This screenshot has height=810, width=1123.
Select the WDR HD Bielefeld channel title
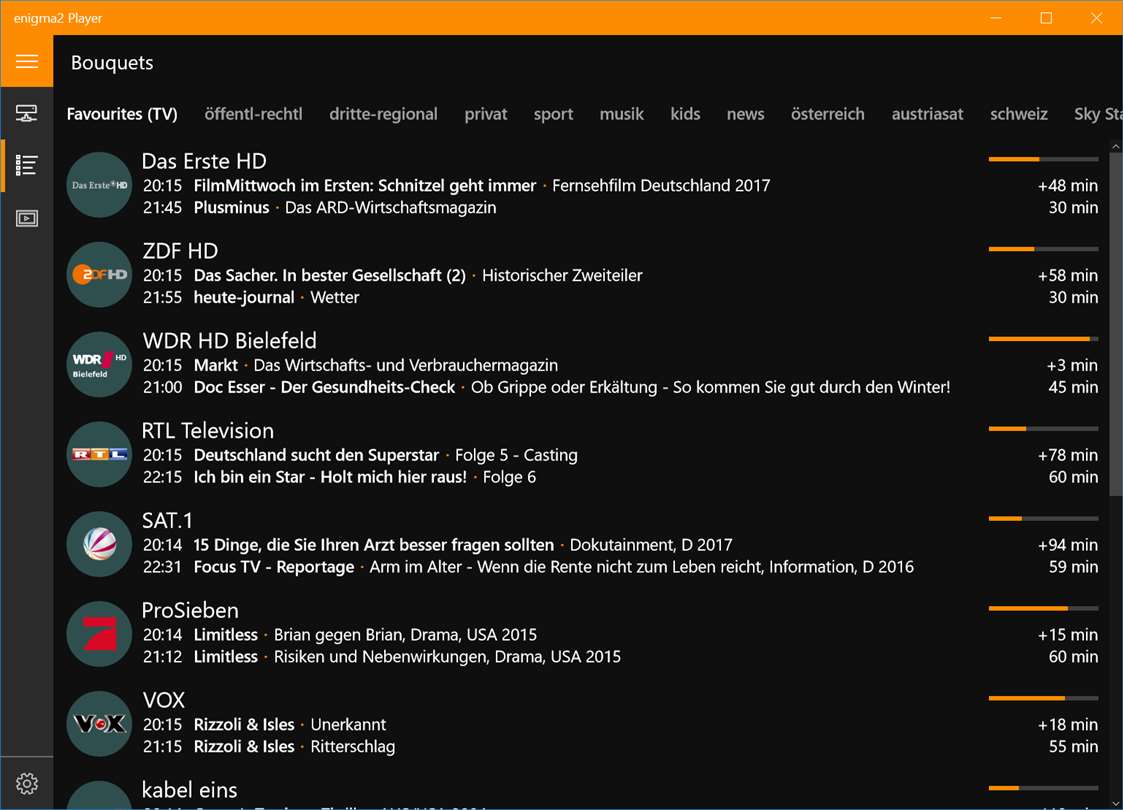click(229, 341)
